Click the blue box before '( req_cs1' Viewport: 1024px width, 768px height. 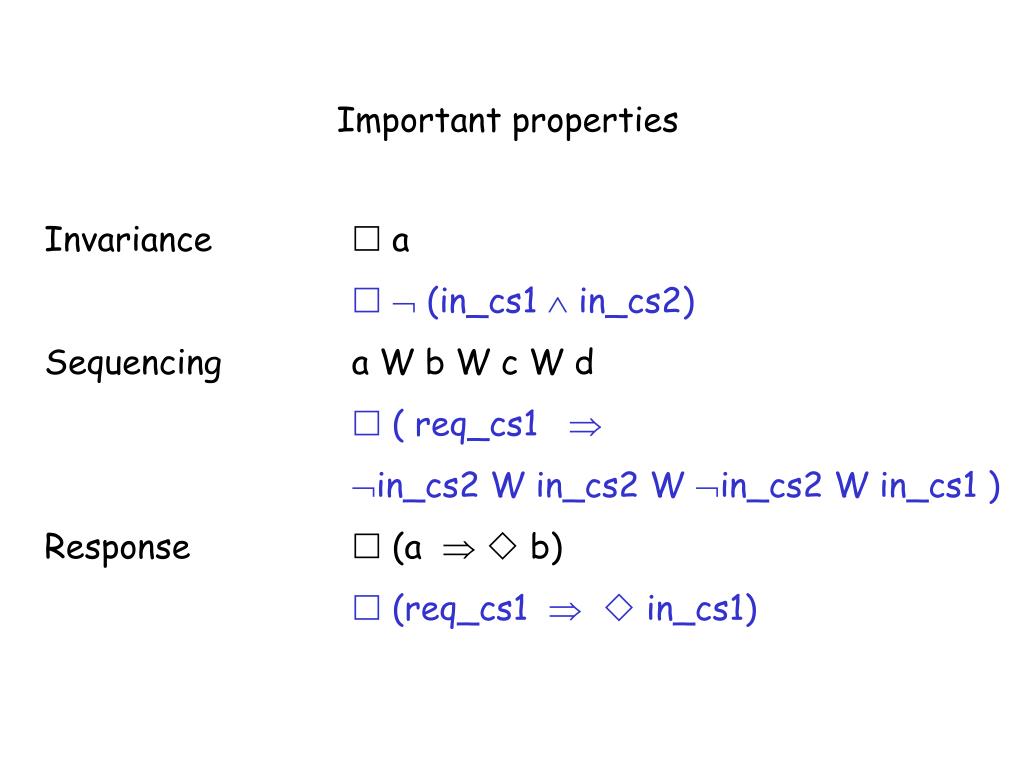click(x=366, y=423)
